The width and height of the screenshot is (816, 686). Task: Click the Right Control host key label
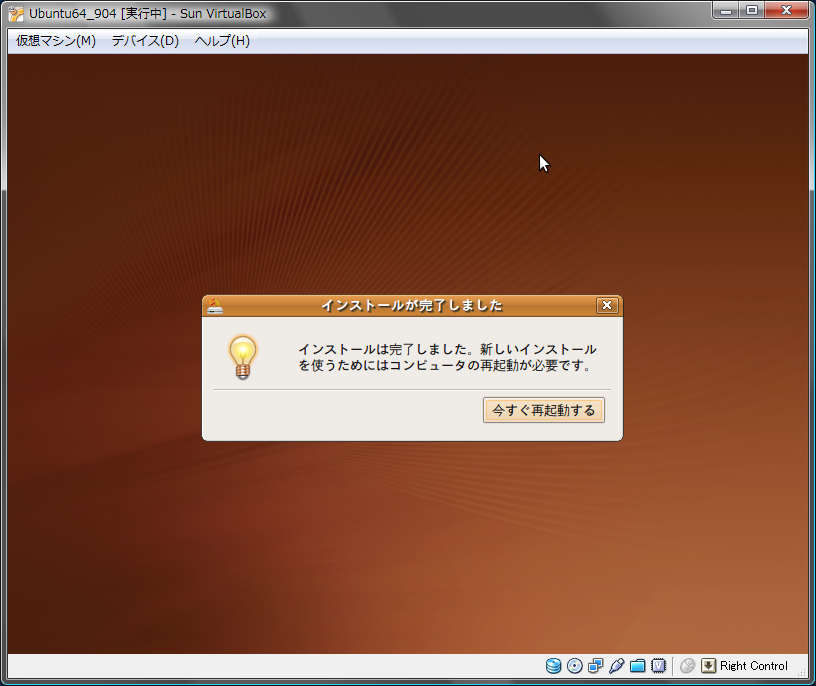point(754,666)
